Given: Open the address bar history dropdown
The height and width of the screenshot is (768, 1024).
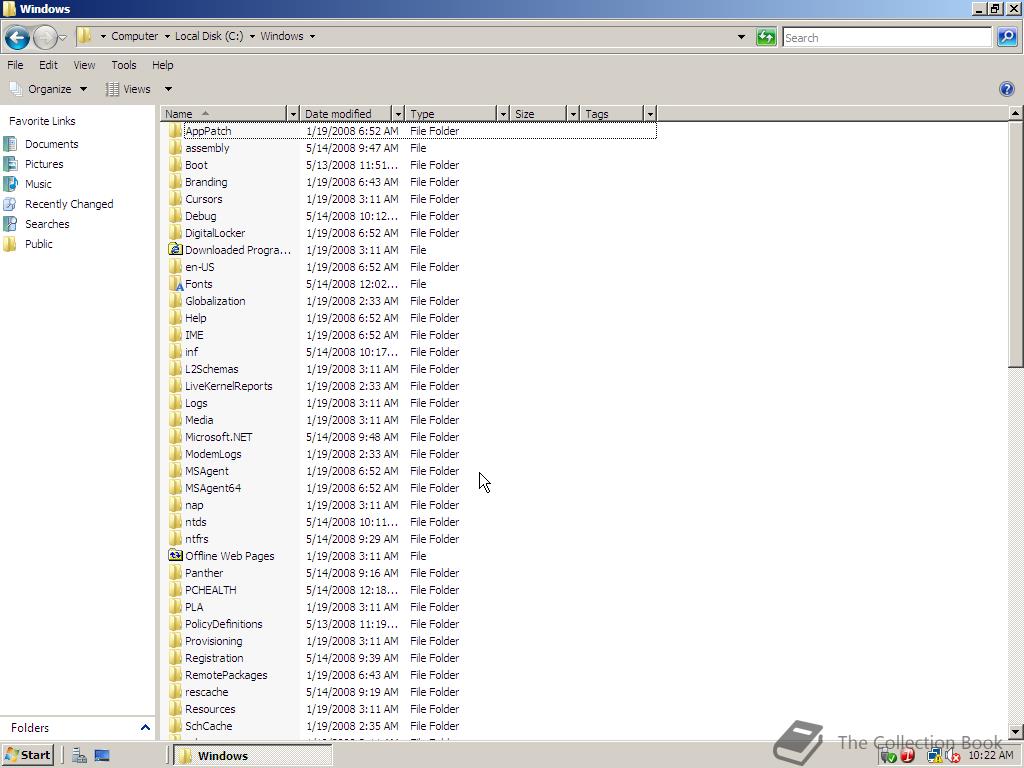Looking at the screenshot, I should [x=741, y=37].
